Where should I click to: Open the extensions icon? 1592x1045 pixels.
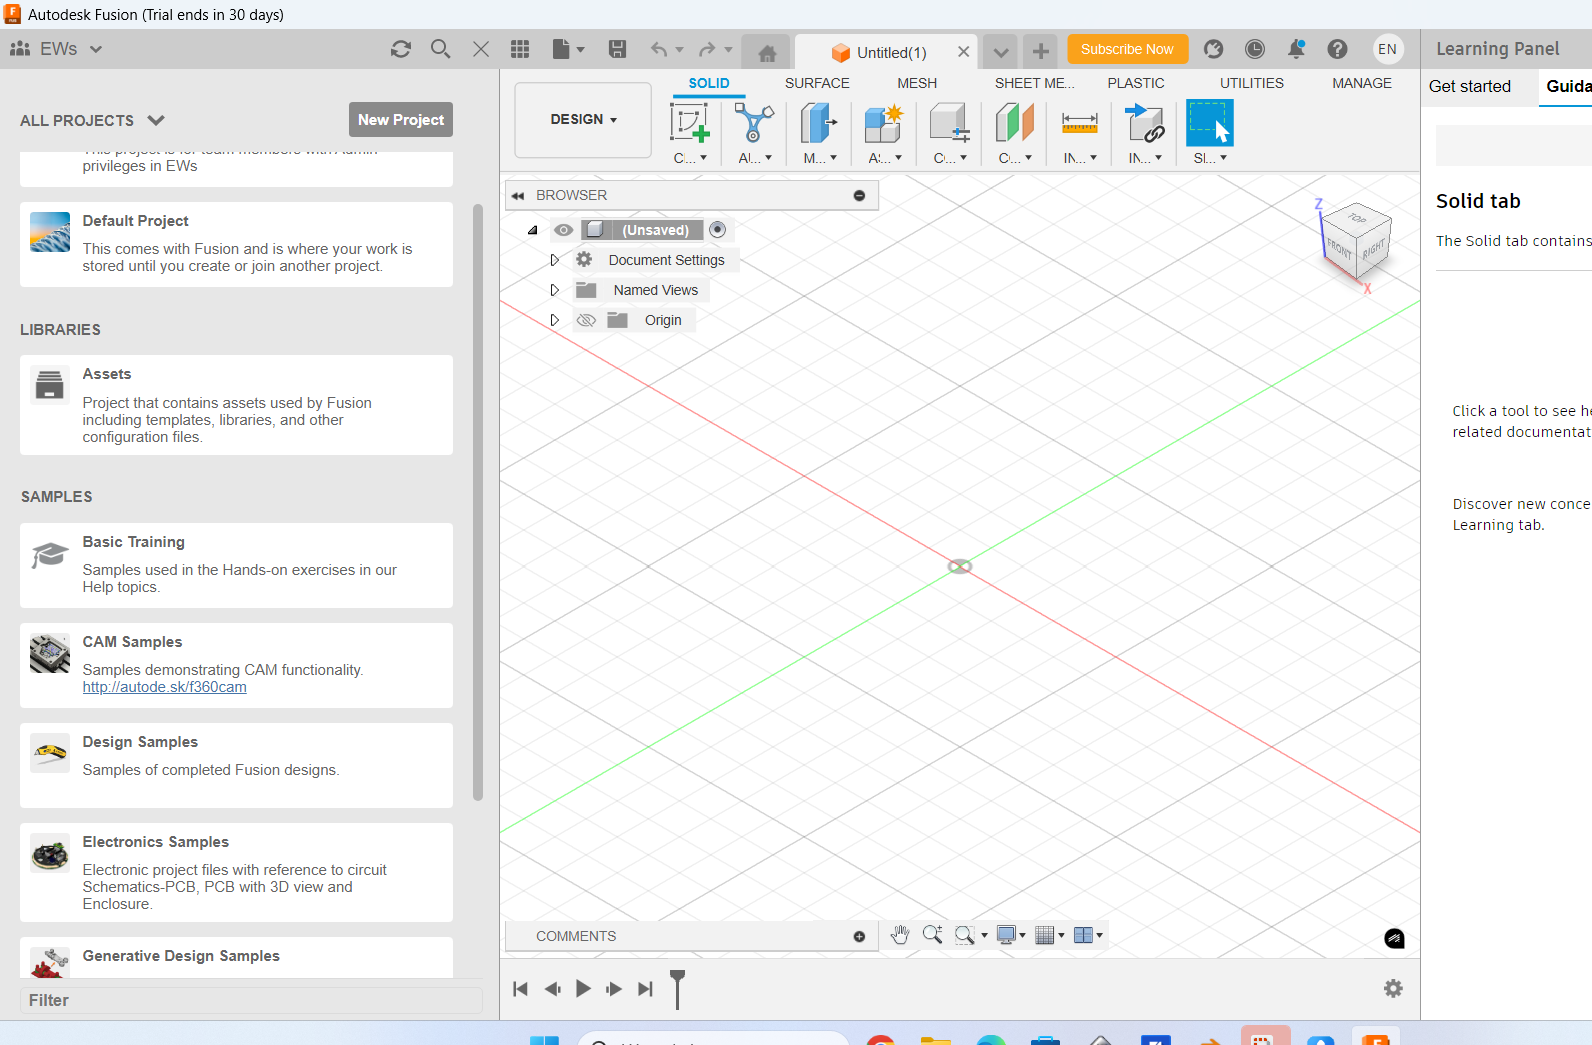click(1214, 49)
